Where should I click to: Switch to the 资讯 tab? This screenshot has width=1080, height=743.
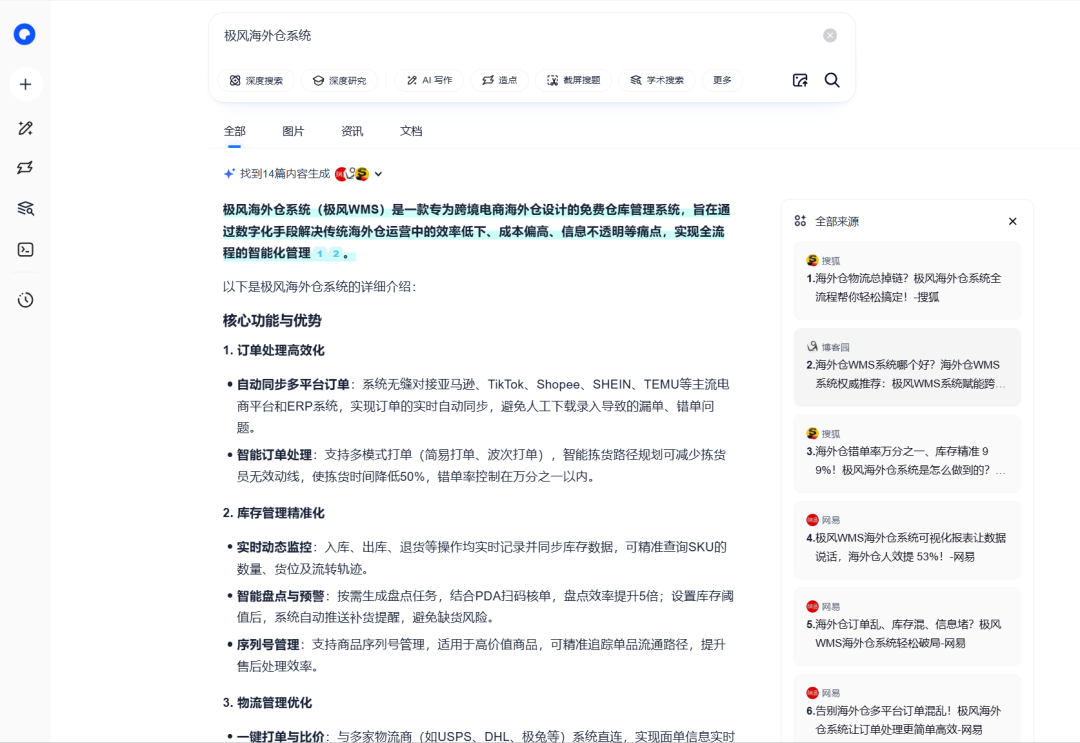point(352,131)
